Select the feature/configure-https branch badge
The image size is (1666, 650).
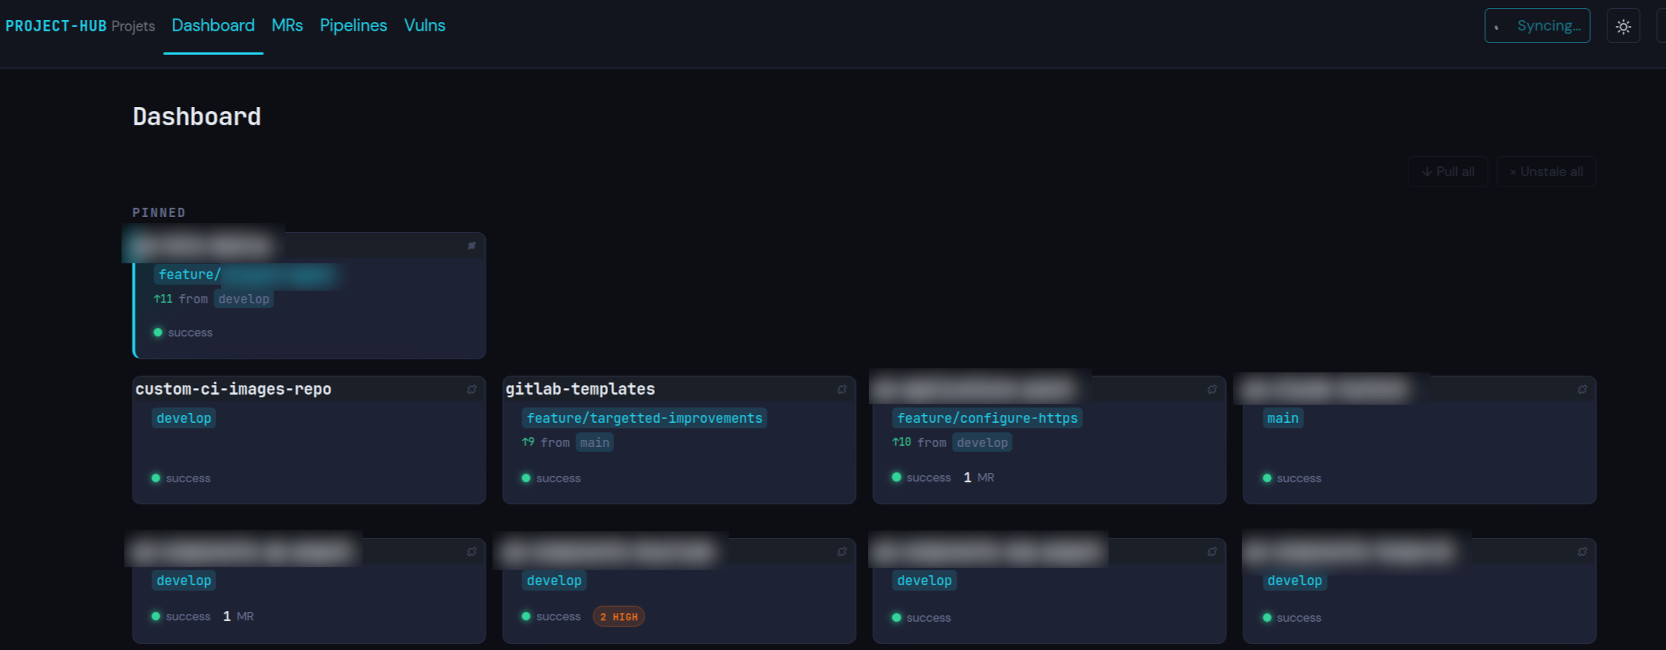987,418
